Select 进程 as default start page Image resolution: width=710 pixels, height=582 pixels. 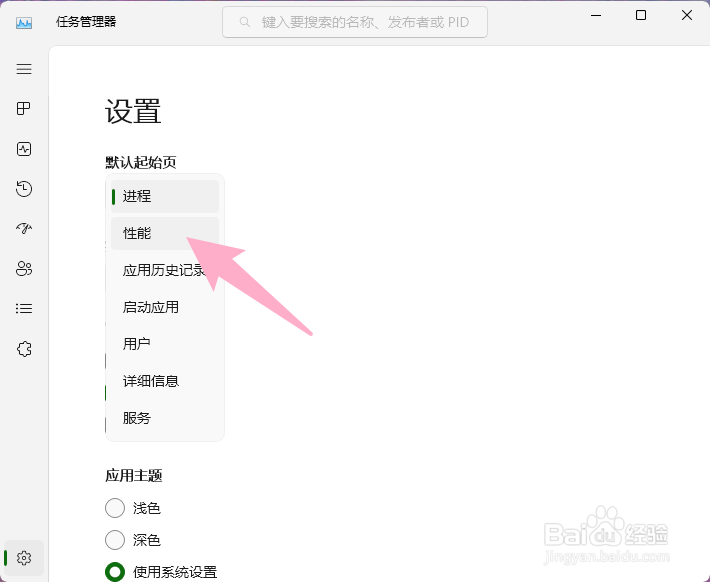[x=165, y=197]
